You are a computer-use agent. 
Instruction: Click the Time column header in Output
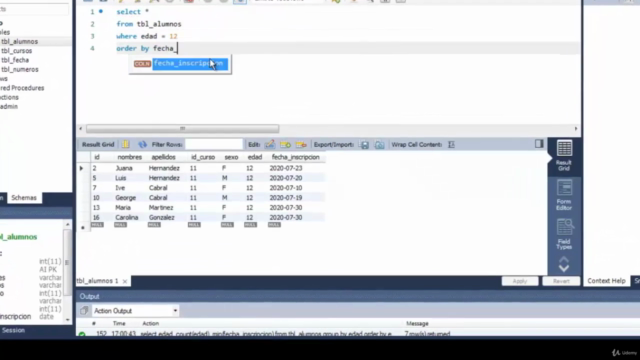tap(119, 324)
